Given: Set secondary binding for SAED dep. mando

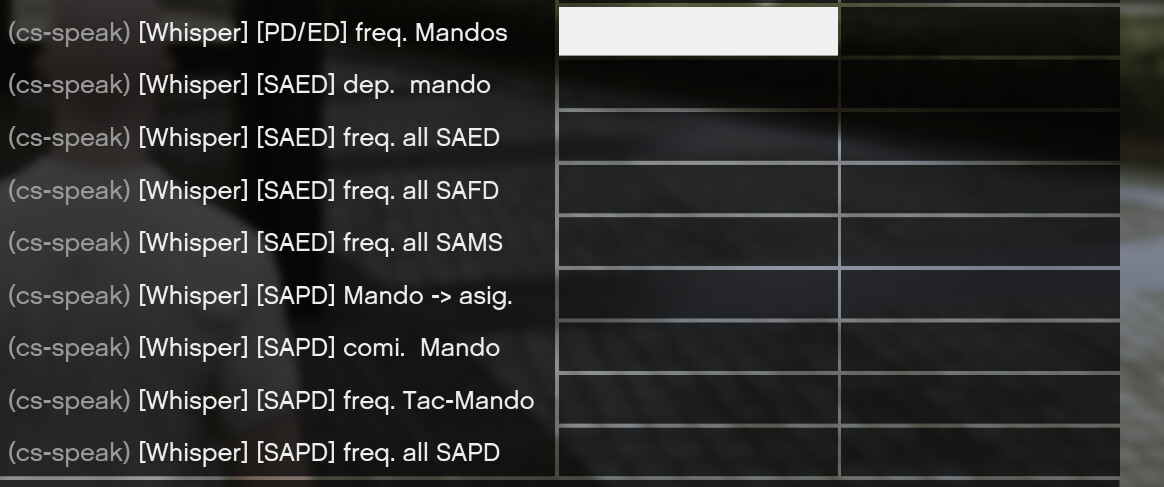Looking at the screenshot, I should pos(980,84).
